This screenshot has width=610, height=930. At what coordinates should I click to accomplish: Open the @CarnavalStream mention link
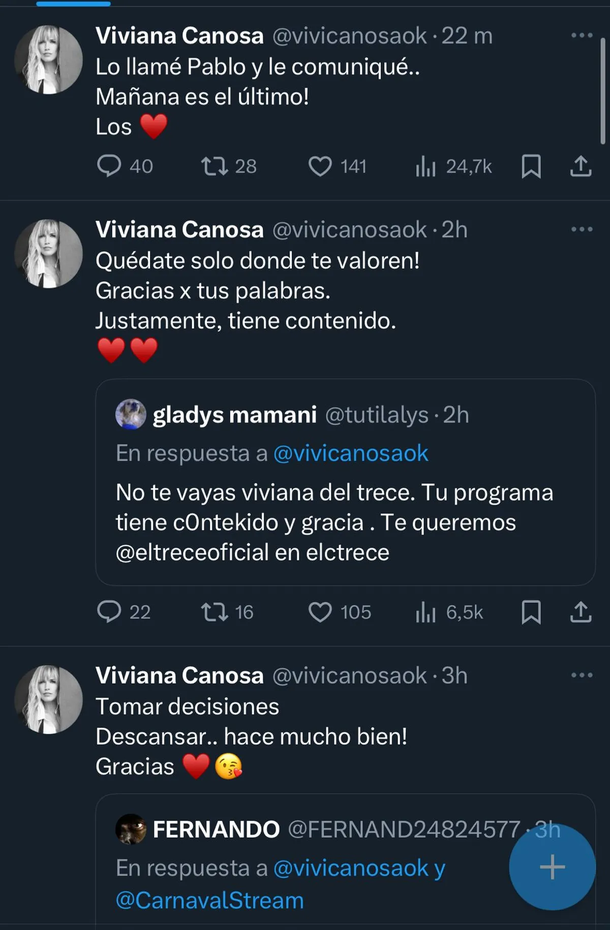pyautogui.click(x=210, y=900)
